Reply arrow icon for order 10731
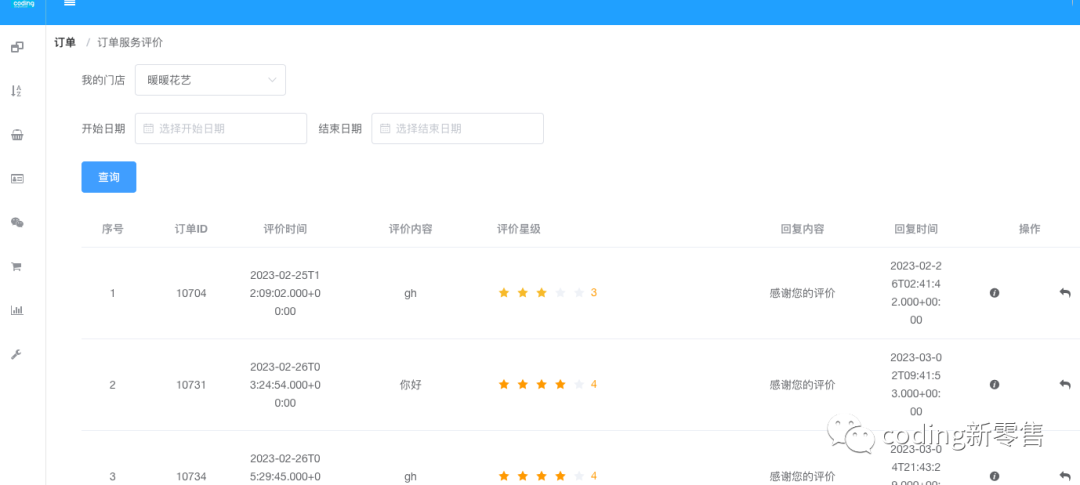The width and height of the screenshot is (1080, 485). click(x=1065, y=384)
